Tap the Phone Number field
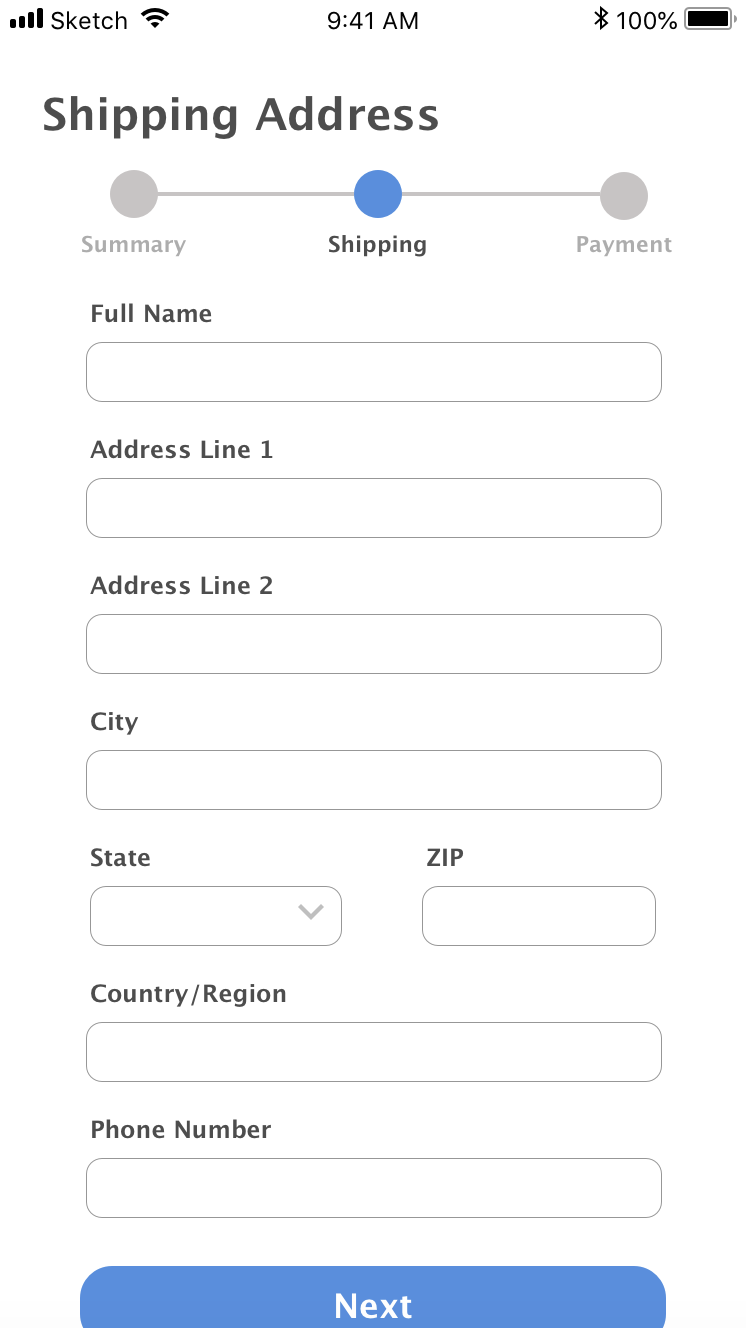This screenshot has height=1328, width=746. [x=374, y=1188]
